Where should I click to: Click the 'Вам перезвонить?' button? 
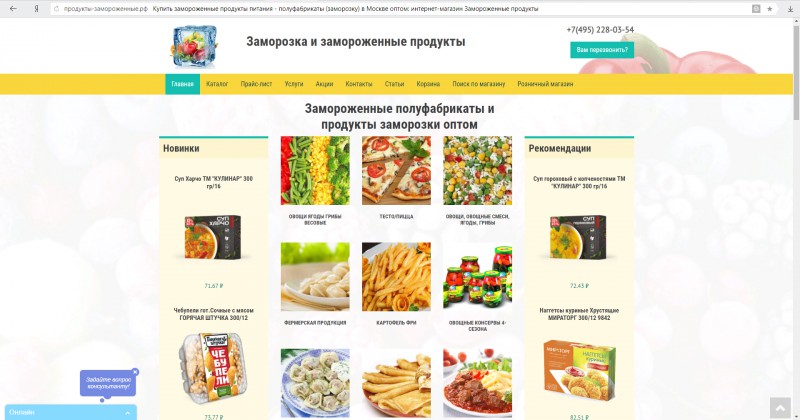tap(602, 50)
